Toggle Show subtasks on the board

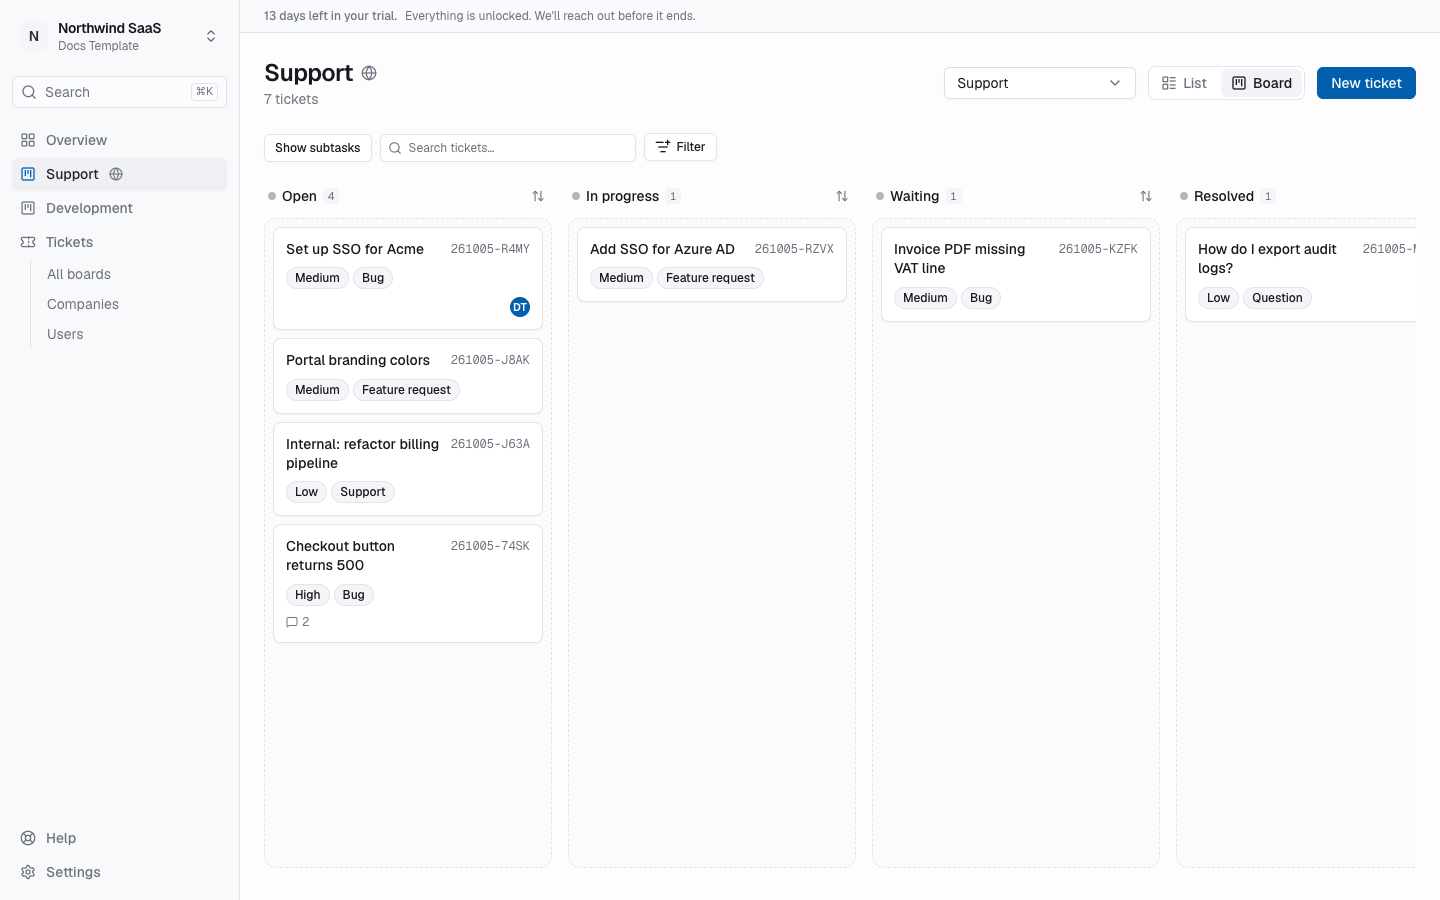[318, 148]
